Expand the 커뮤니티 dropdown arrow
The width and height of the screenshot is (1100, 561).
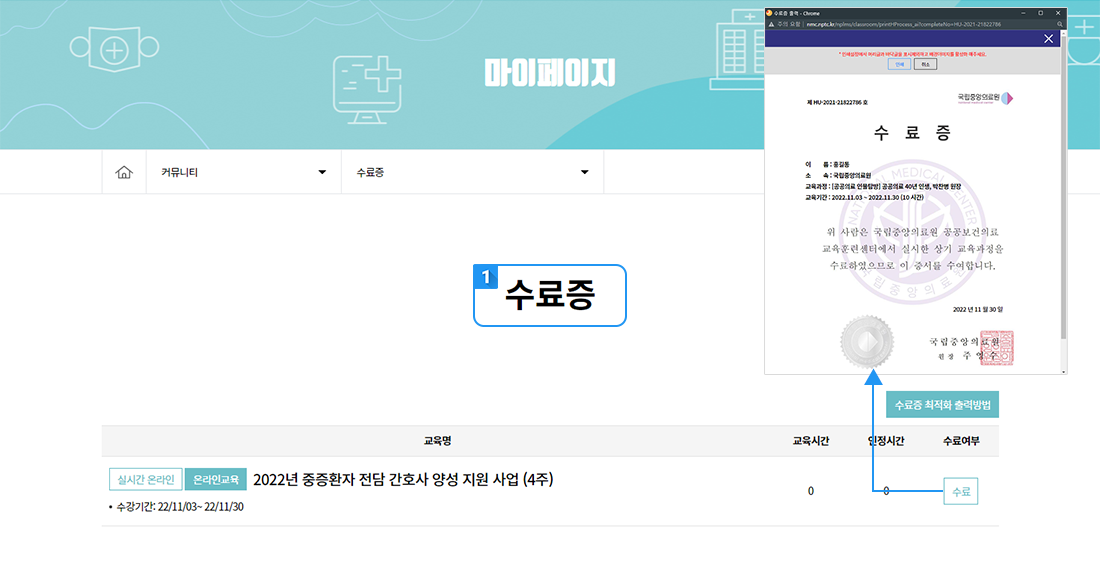[x=322, y=173]
